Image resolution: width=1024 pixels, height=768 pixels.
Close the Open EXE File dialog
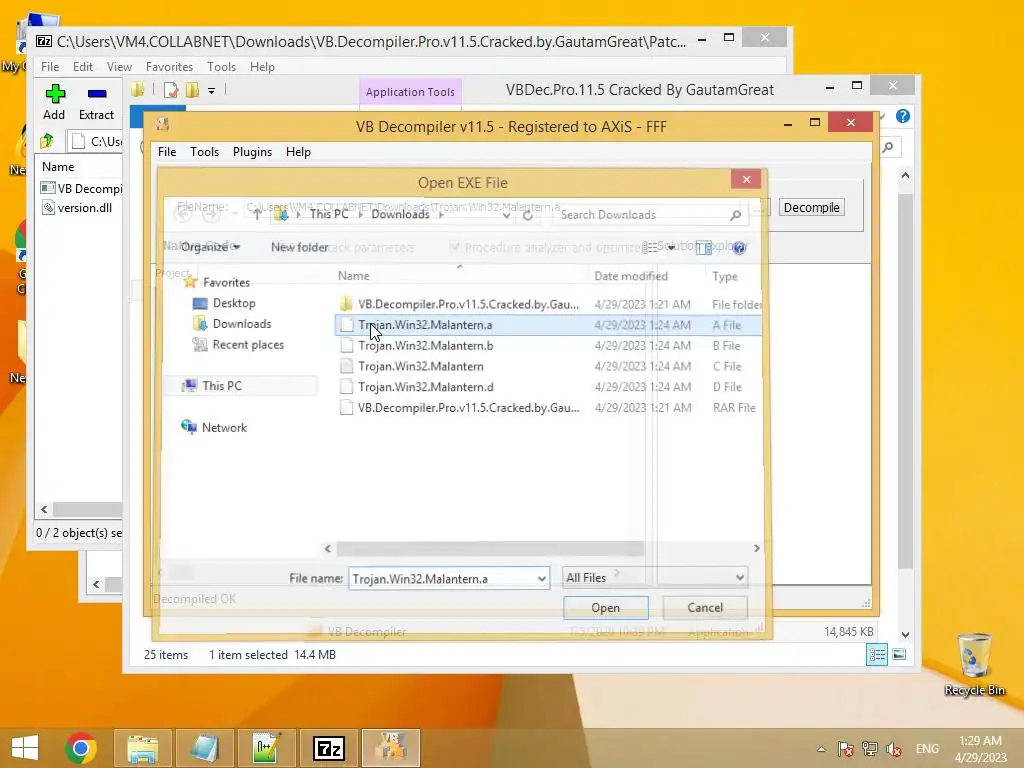coord(746,180)
